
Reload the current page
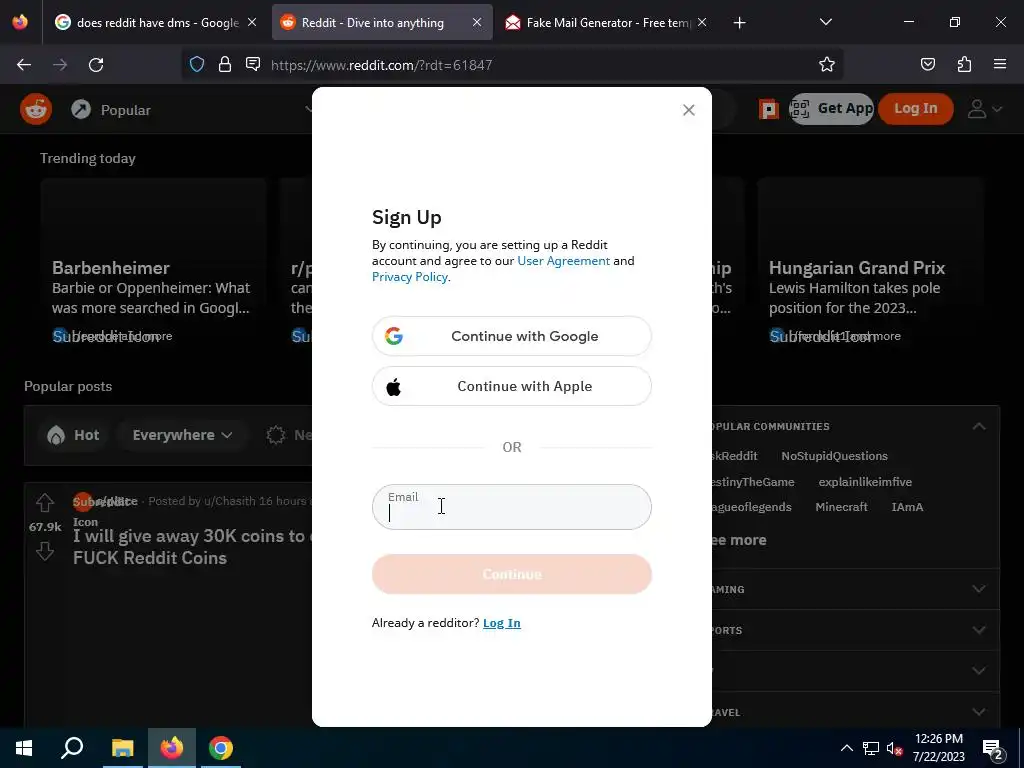(x=96, y=65)
